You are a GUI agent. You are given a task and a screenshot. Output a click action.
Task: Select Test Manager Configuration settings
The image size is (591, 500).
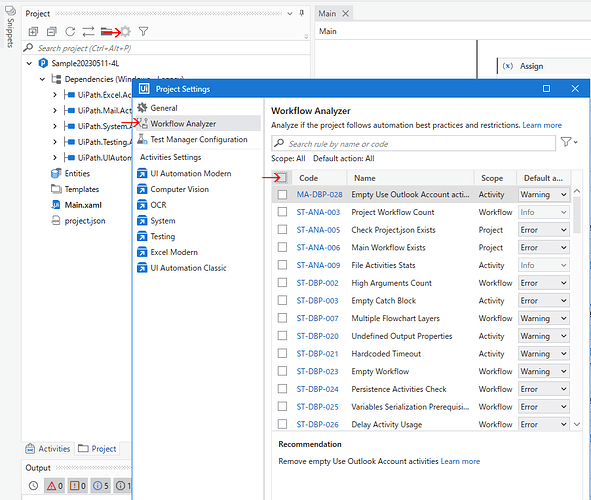pyautogui.click(x=199, y=139)
